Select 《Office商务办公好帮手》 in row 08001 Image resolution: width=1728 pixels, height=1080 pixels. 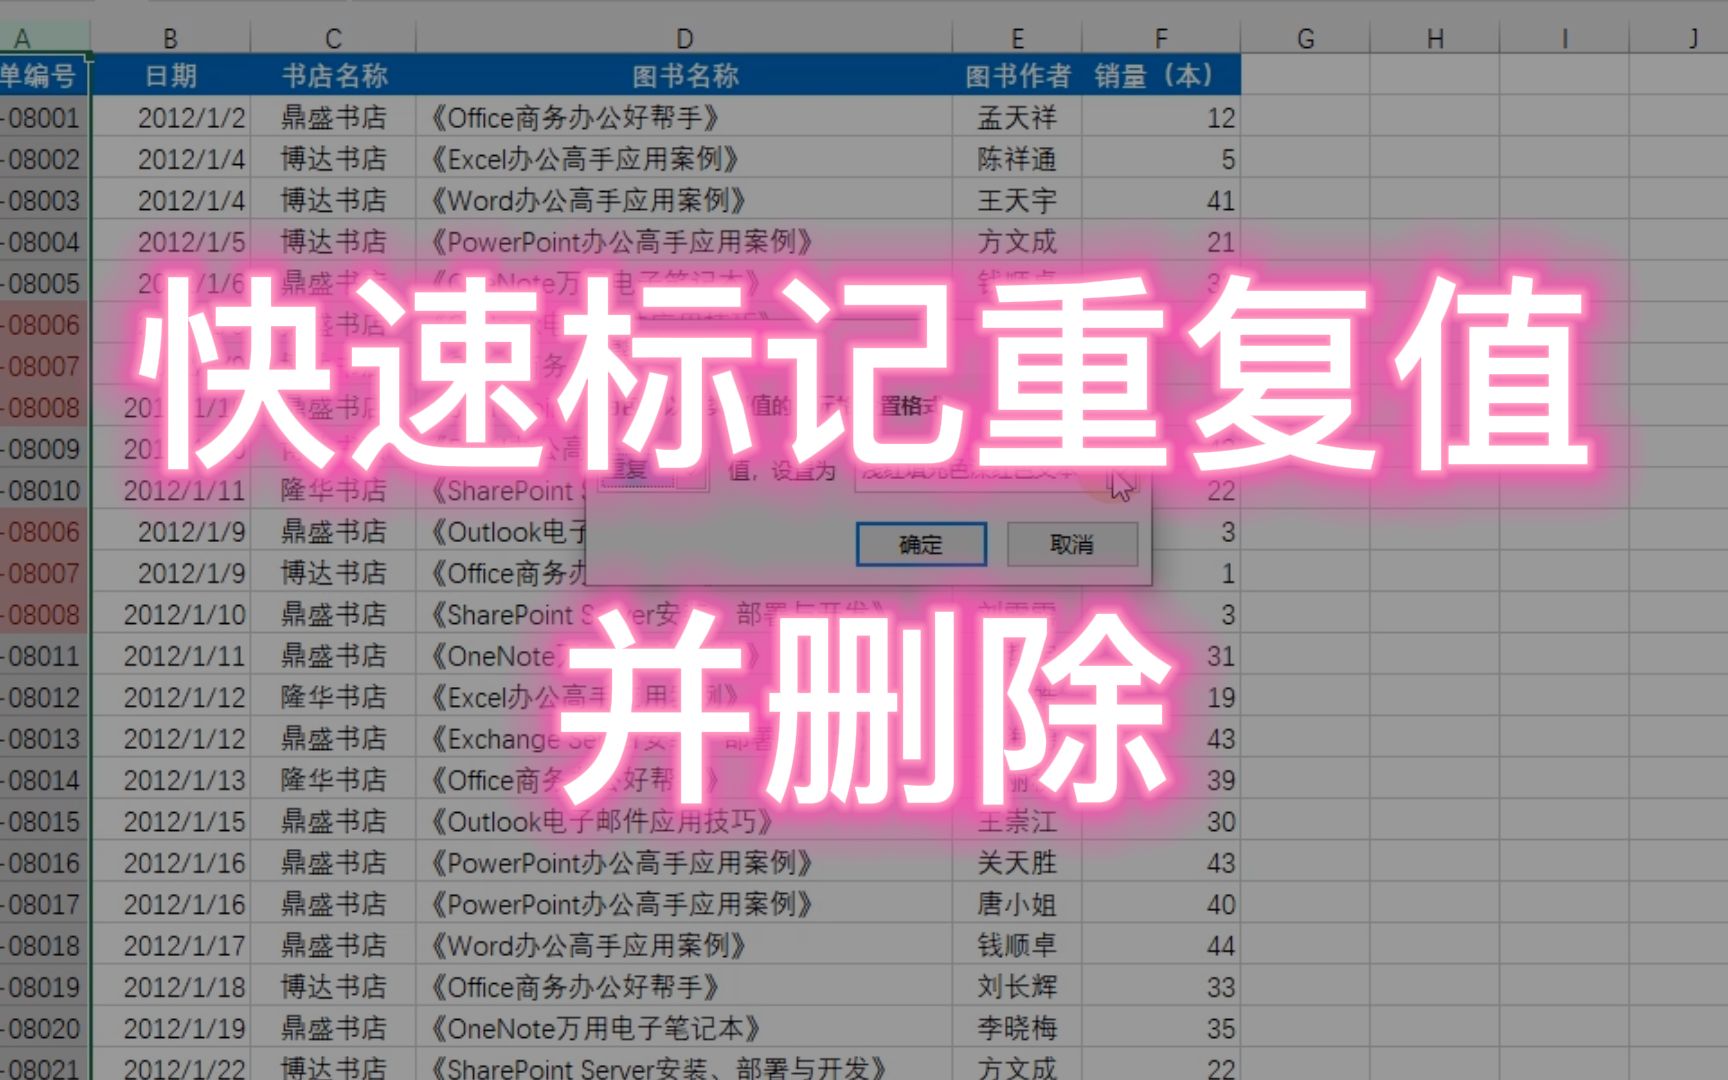click(684, 117)
